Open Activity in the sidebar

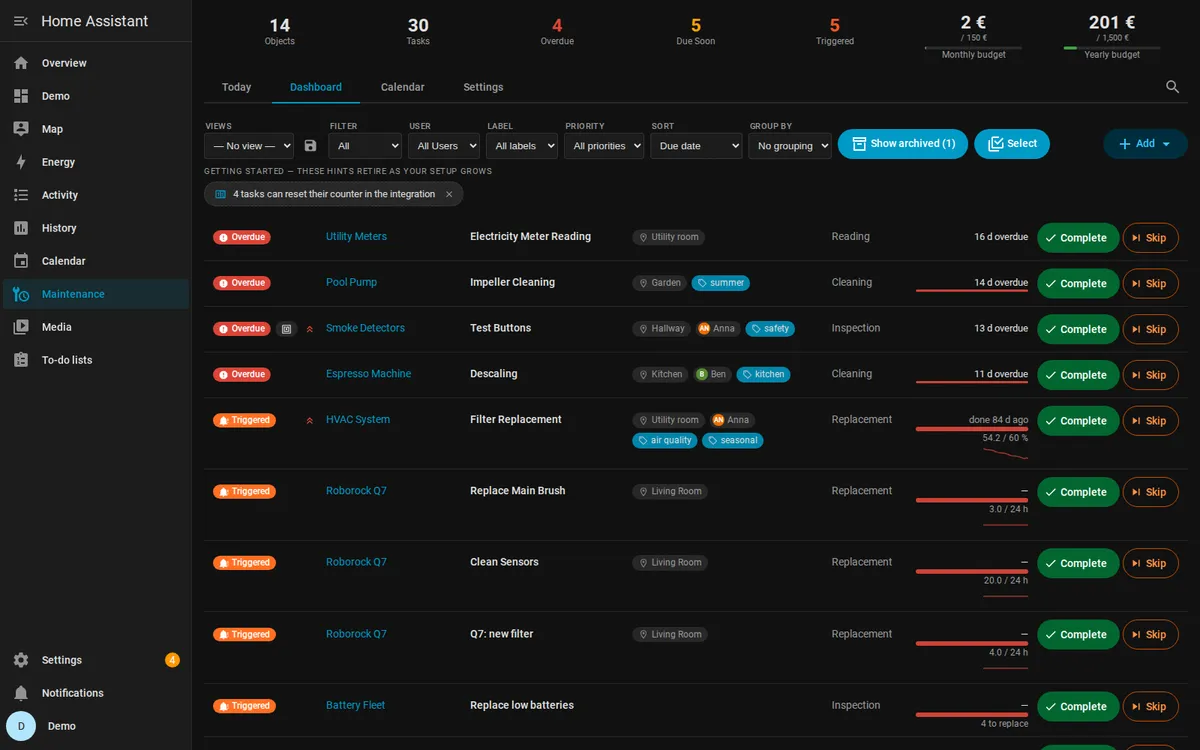[96, 195]
